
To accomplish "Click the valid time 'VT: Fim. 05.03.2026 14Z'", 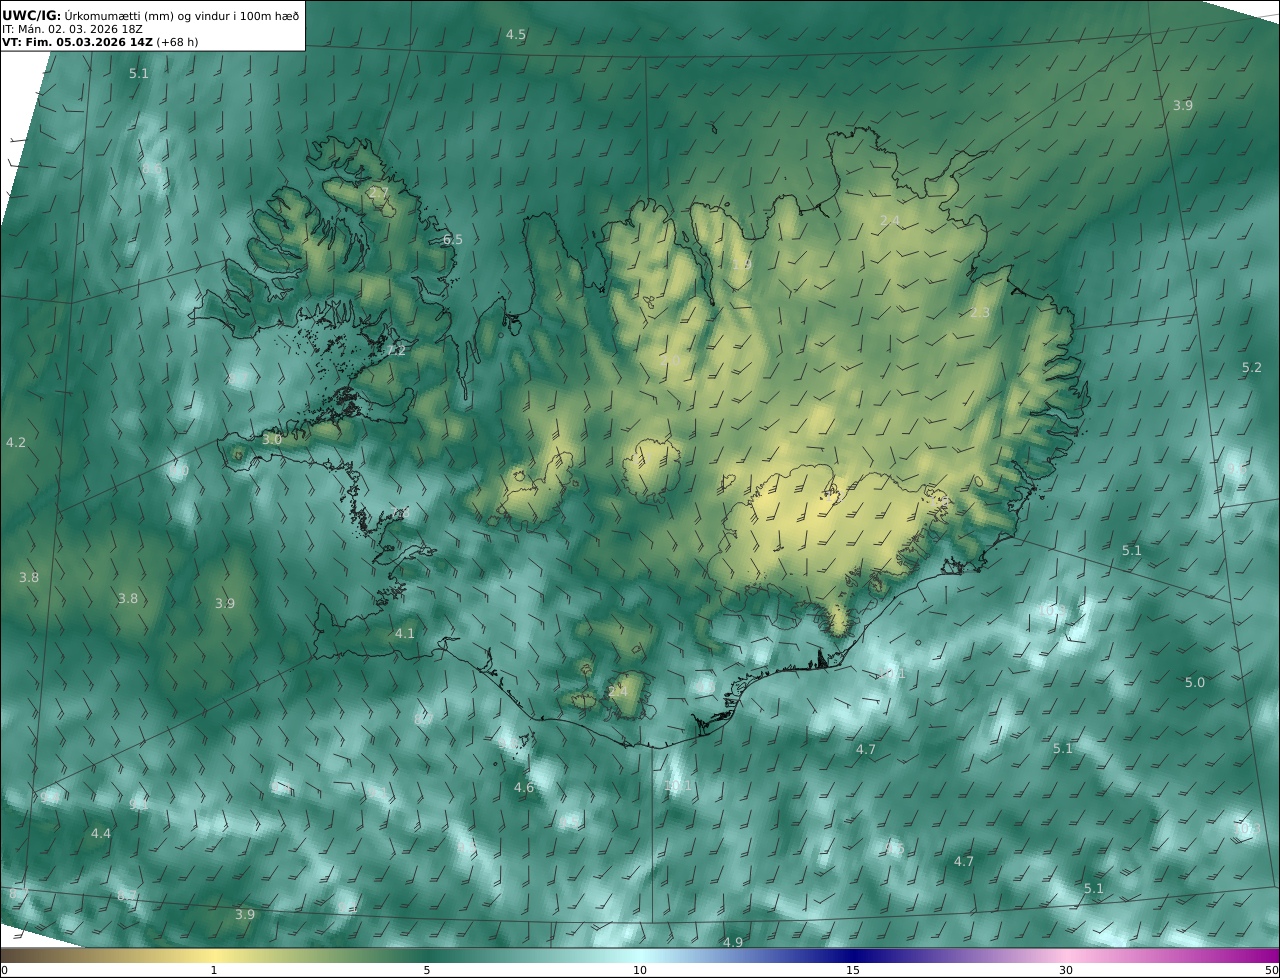I will click(76, 42).
